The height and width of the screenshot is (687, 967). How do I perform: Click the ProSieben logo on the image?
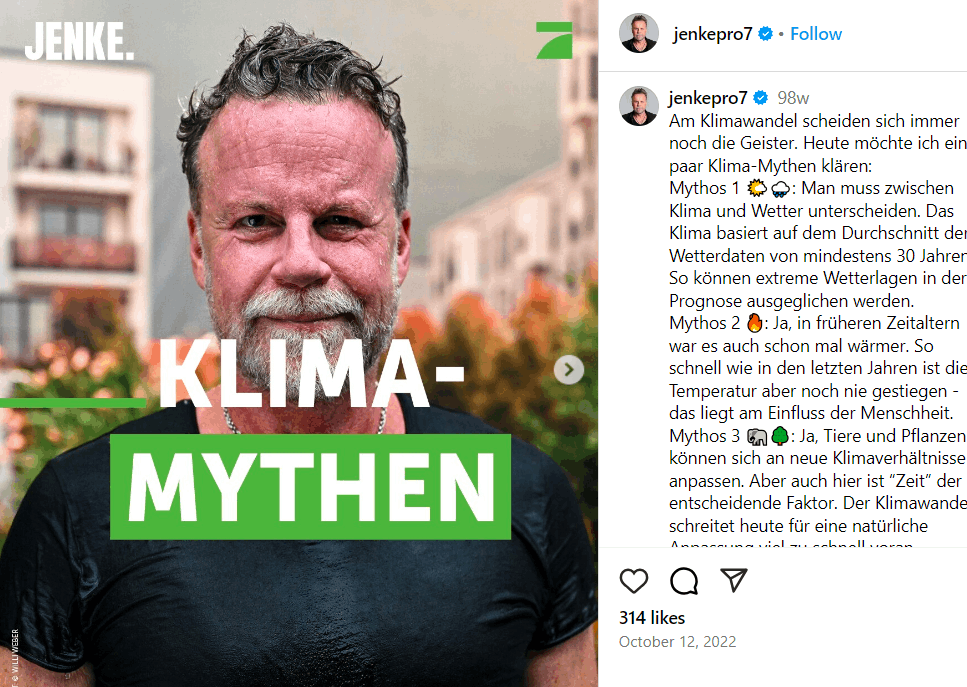[x=554, y=41]
